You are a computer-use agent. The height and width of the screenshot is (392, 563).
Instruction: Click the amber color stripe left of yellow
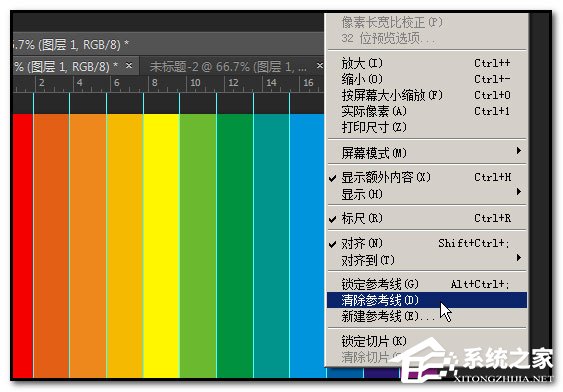pyautogui.click(x=125, y=246)
